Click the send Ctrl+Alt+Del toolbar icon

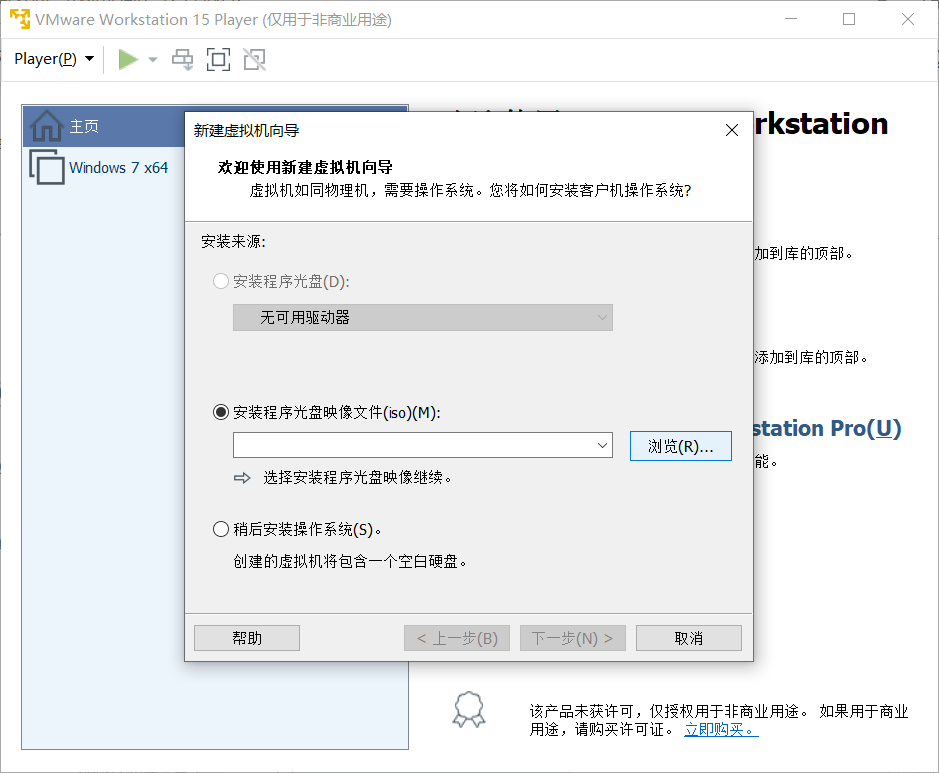[x=182, y=59]
